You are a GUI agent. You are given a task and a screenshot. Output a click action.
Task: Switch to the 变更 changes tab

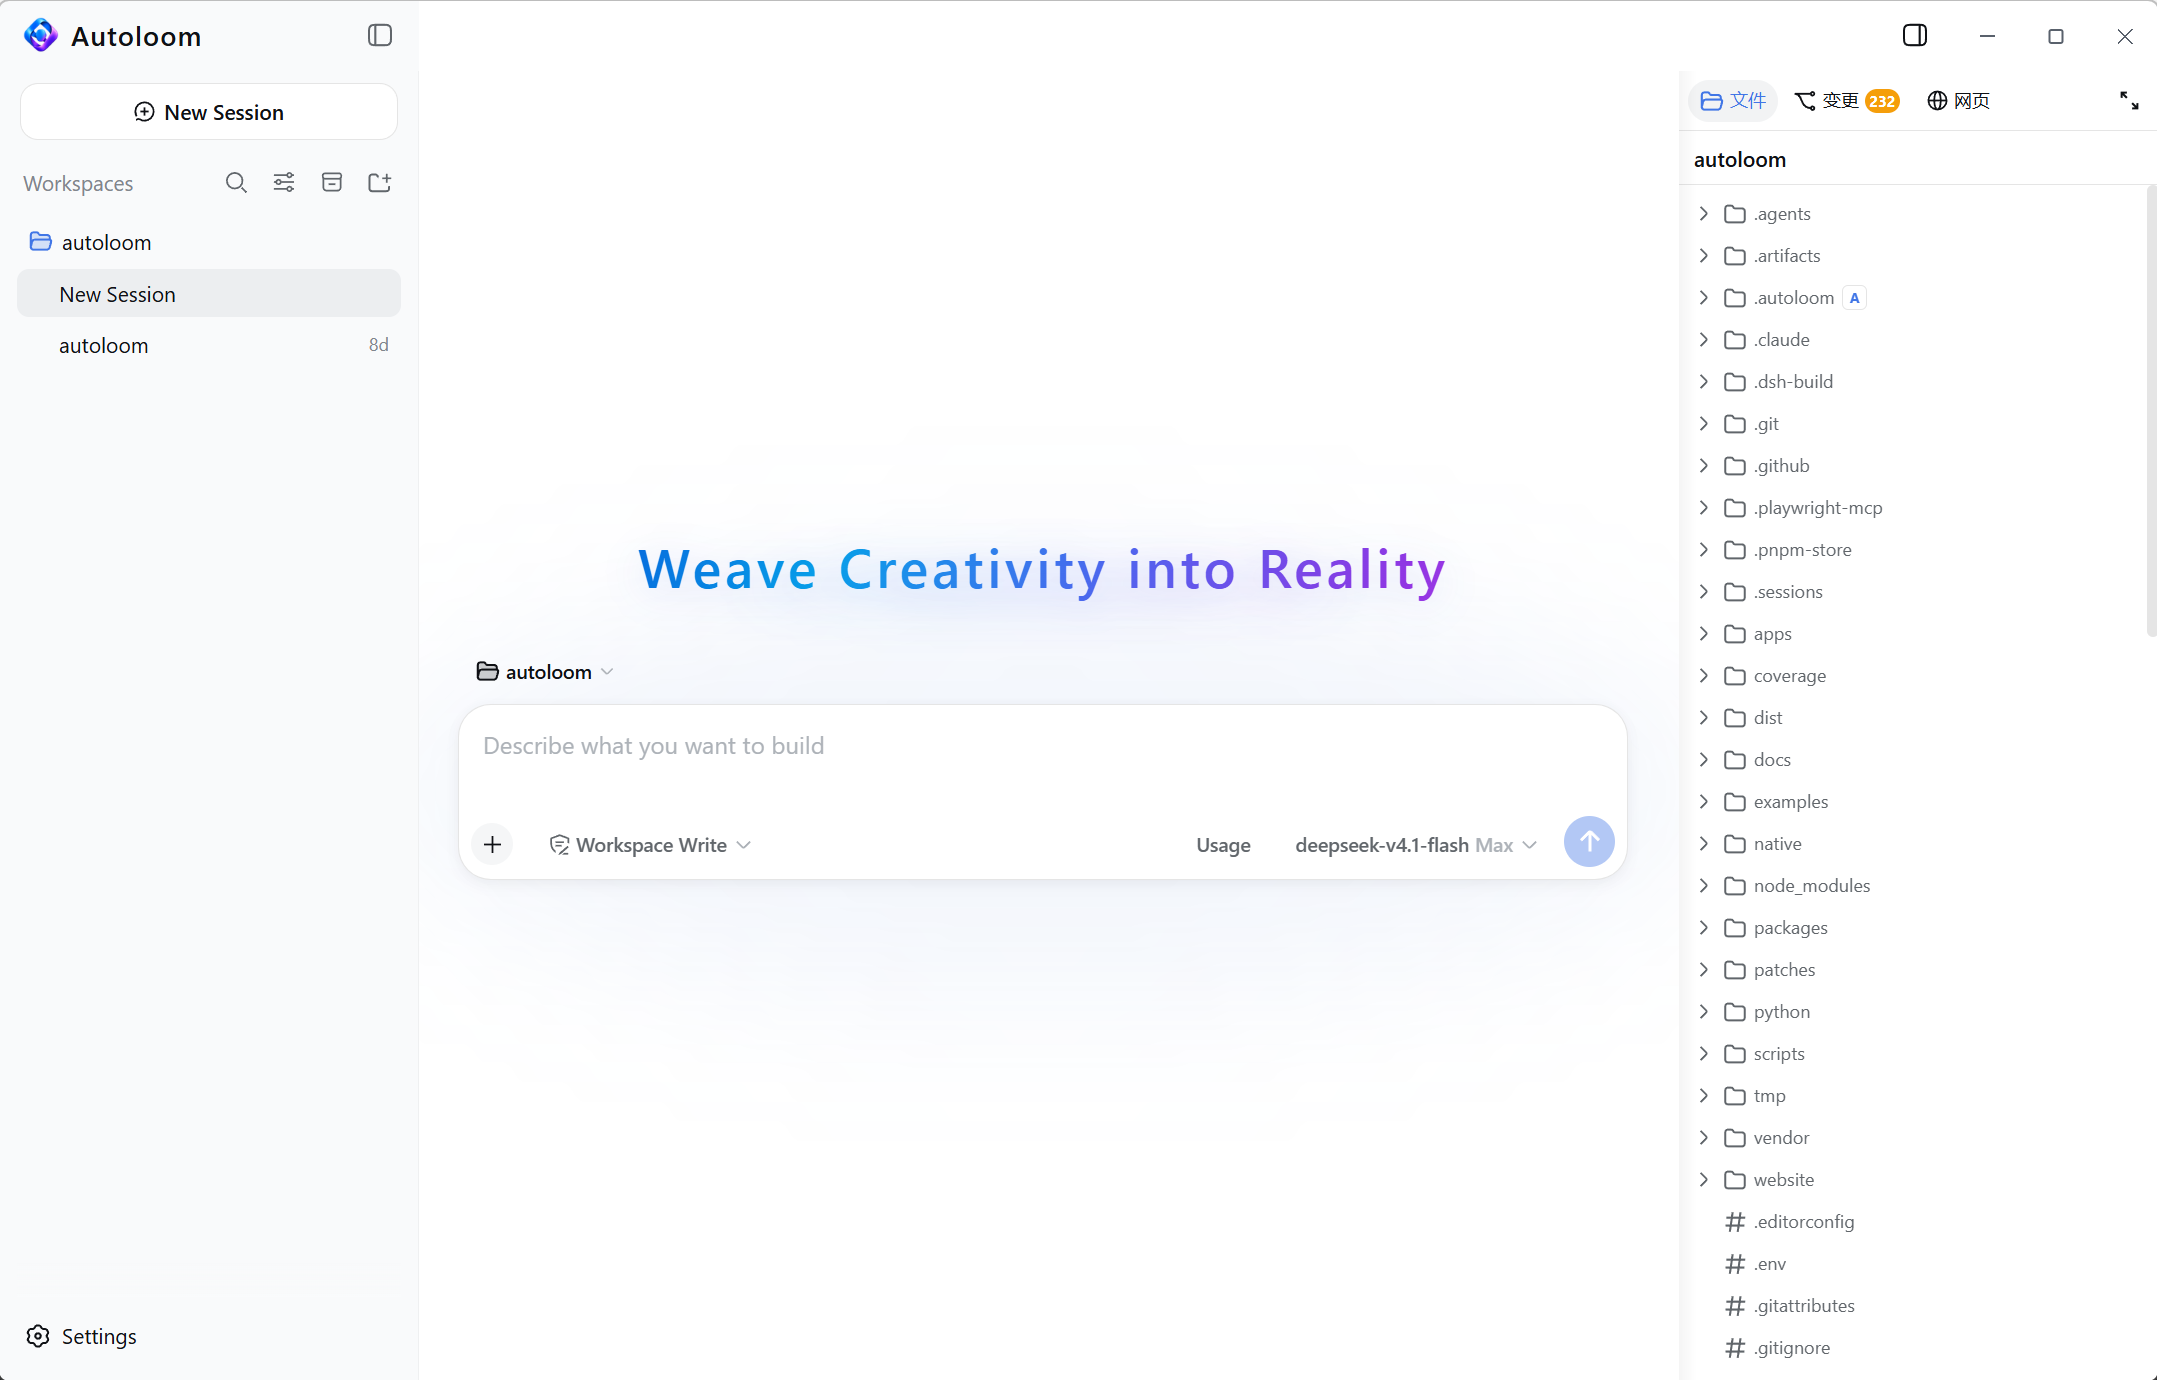[x=1846, y=101]
